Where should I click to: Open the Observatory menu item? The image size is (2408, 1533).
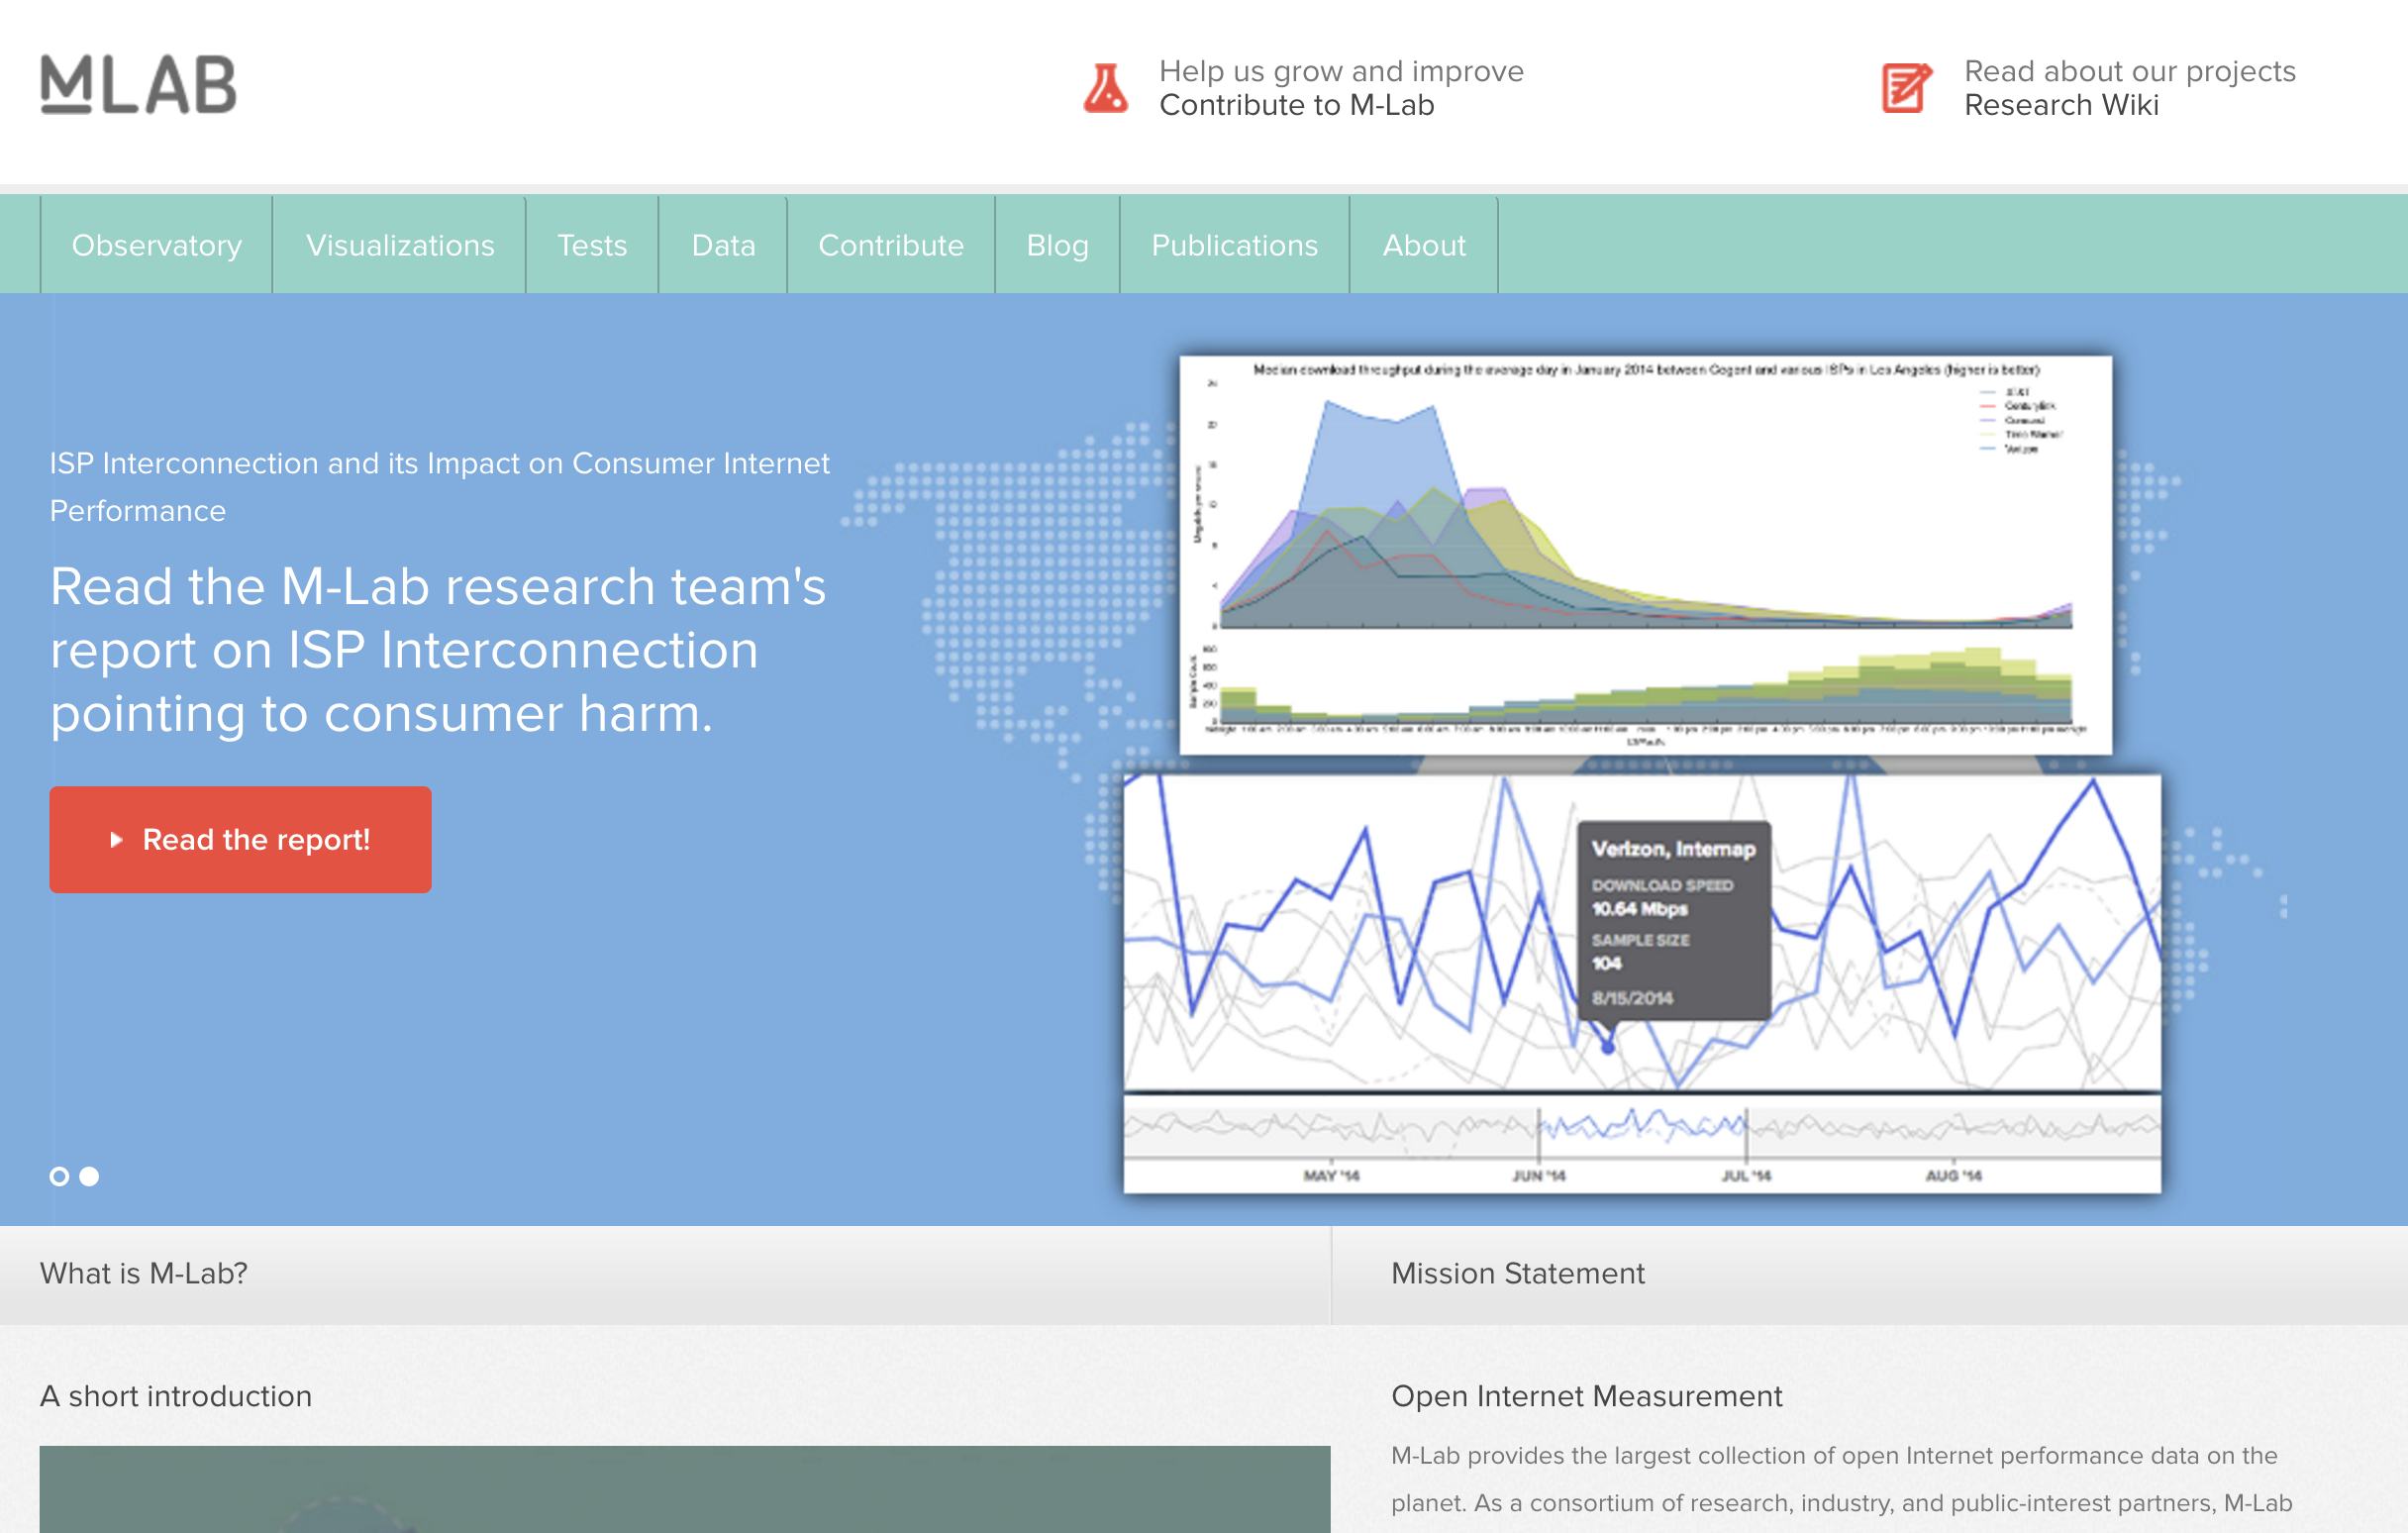click(157, 245)
